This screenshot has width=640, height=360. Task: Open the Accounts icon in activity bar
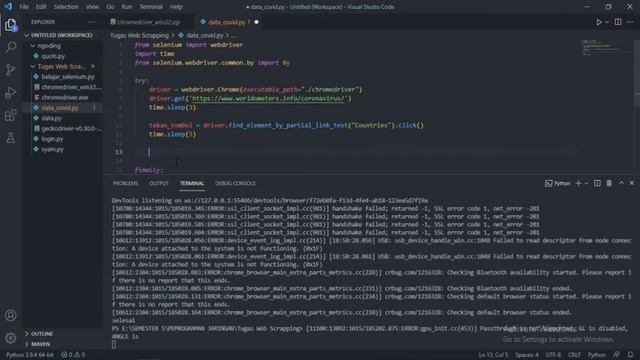pyautogui.click(x=11, y=315)
